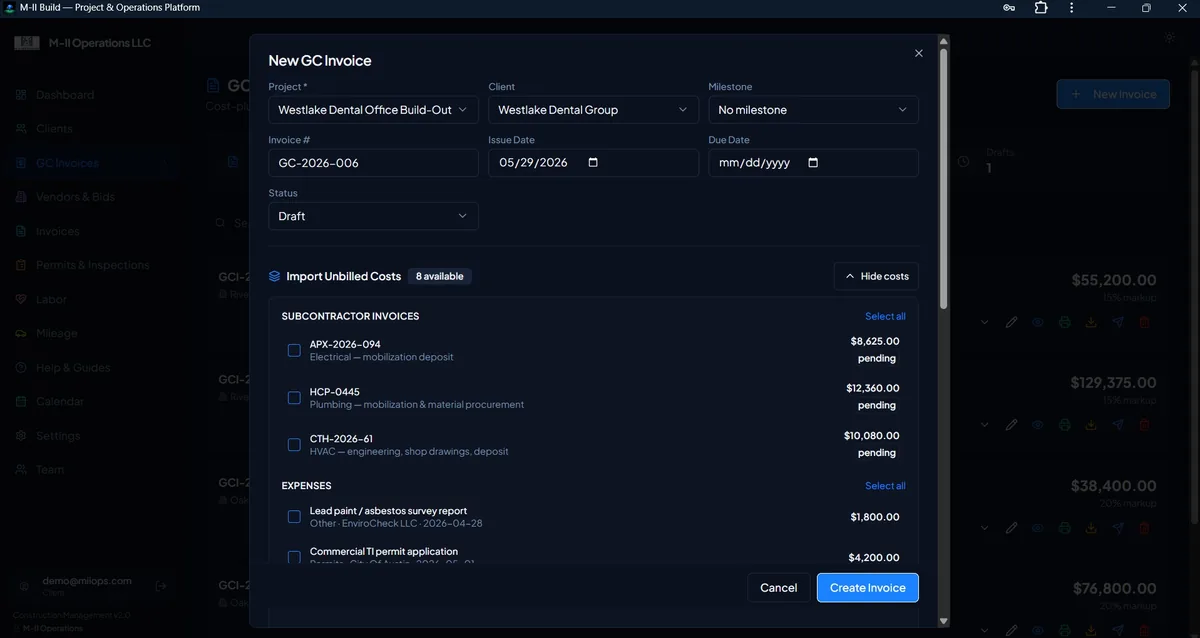This screenshot has height=638, width=1200.
Task: Close the New GC Invoice dialog
Action: click(919, 53)
